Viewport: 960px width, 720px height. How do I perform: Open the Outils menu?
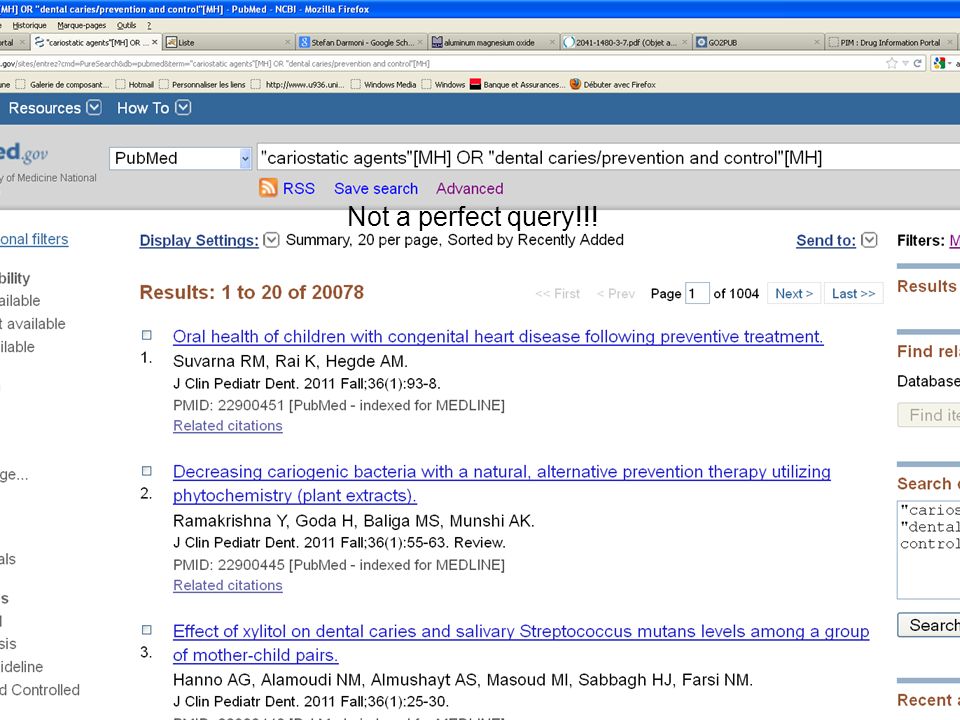point(126,25)
